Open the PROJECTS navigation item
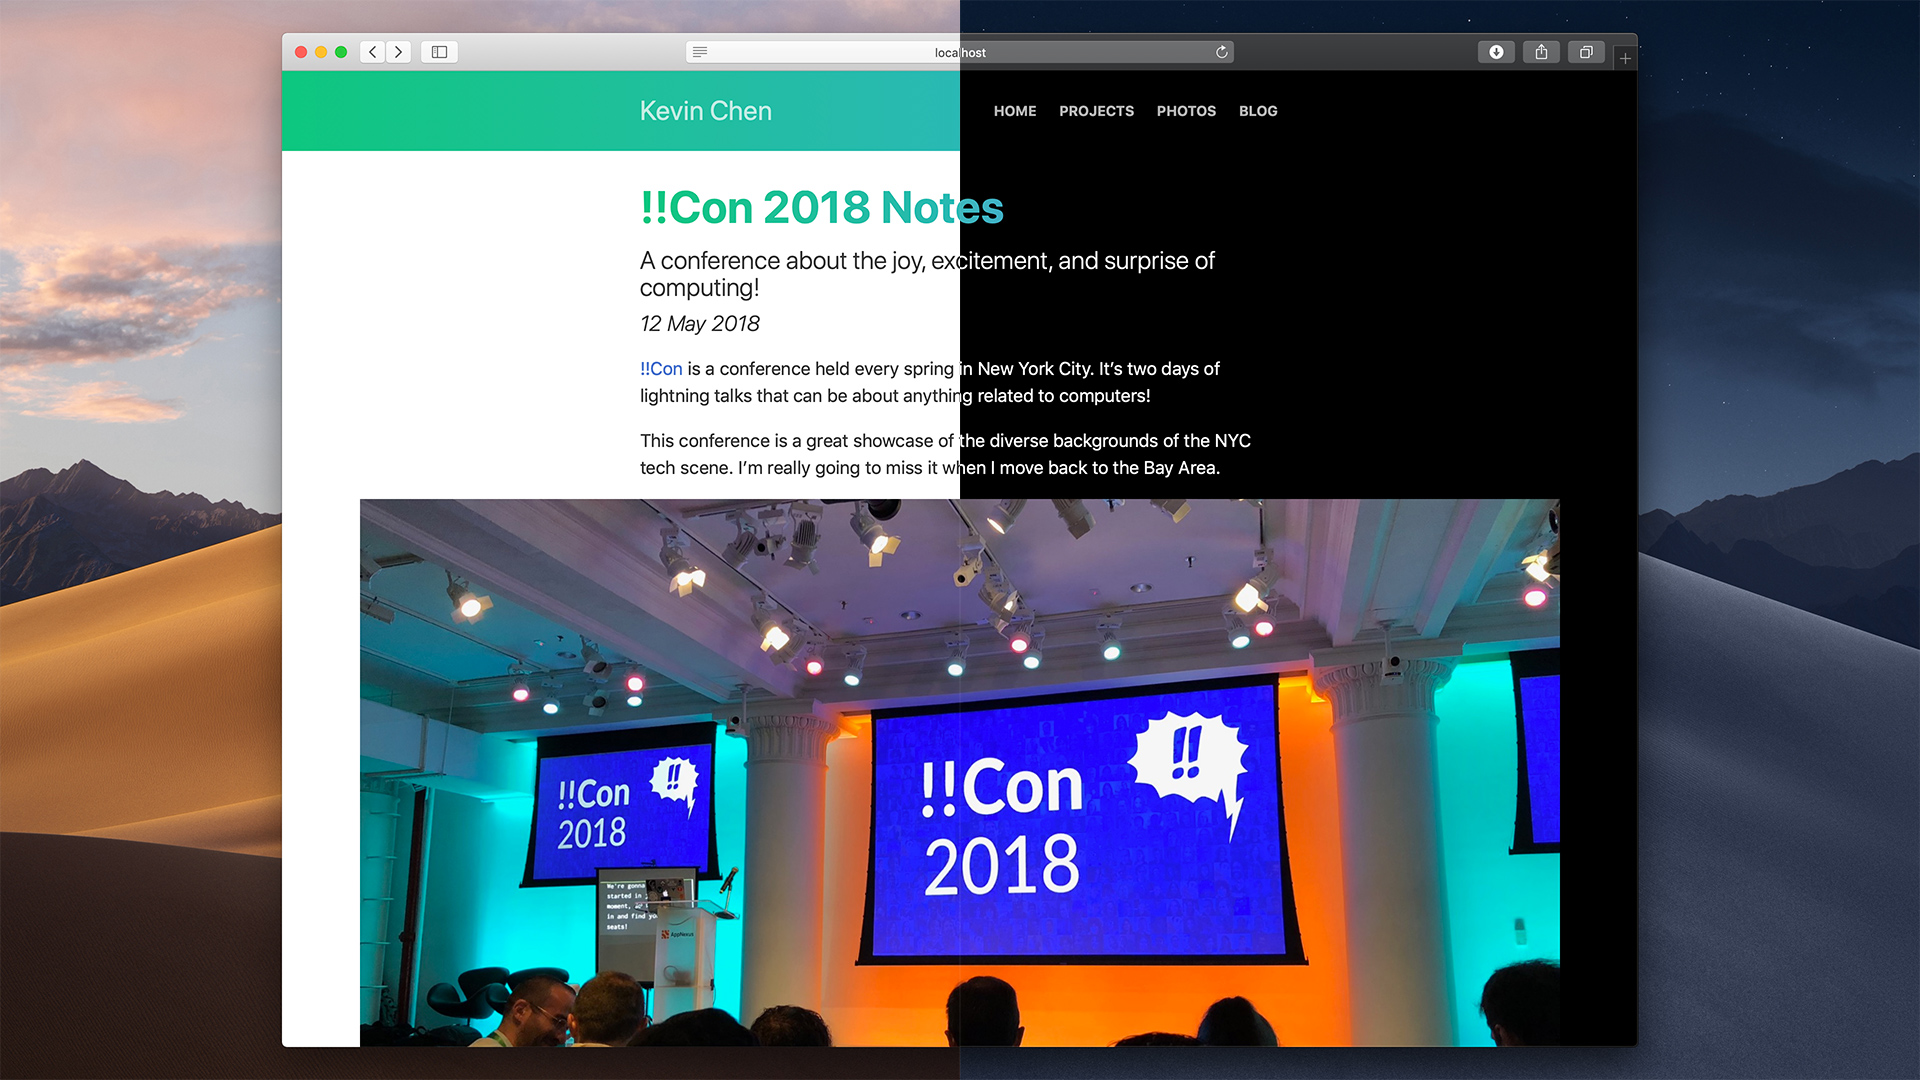Viewport: 1920px width, 1080px height. (x=1096, y=111)
